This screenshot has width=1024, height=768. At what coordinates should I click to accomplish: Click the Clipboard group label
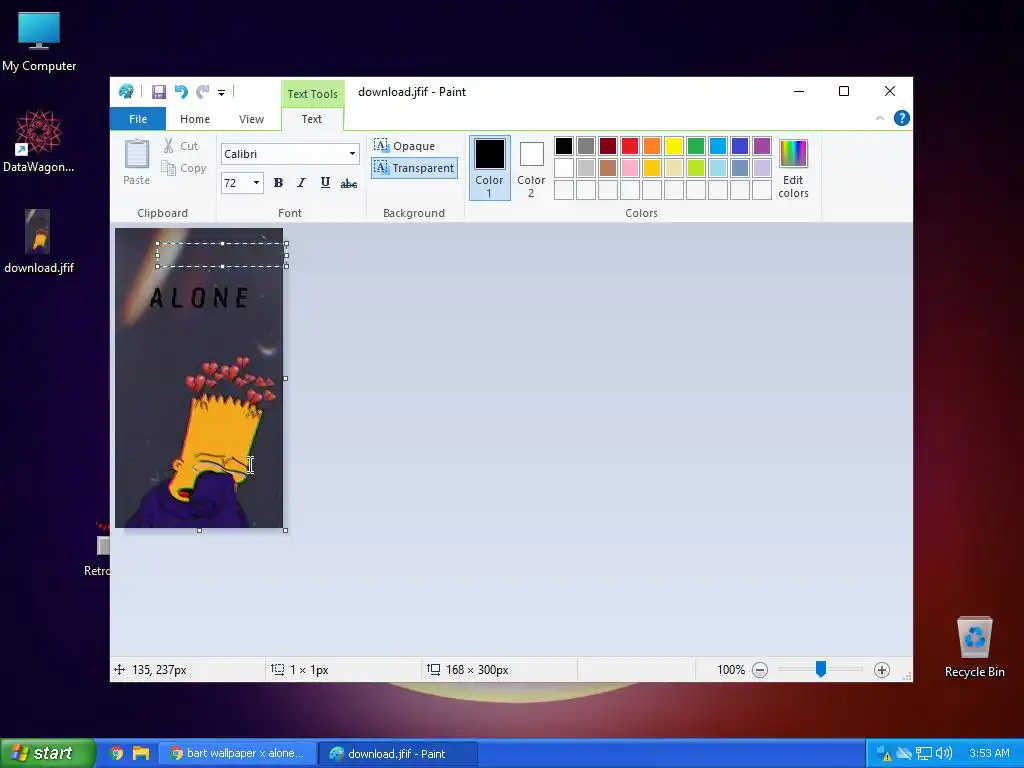click(163, 213)
